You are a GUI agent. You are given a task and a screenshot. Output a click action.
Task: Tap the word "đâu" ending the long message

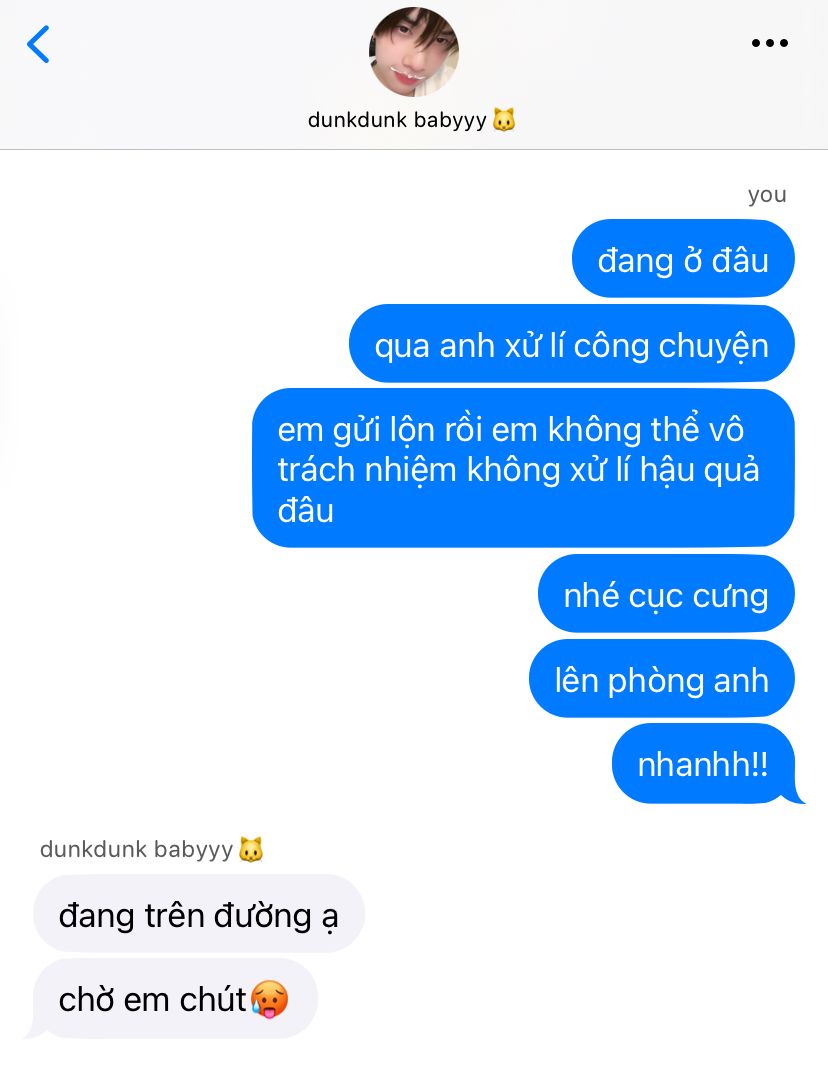[x=305, y=510]
